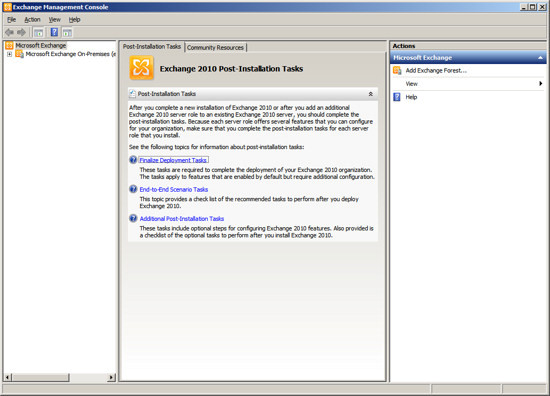This screenshot has width=550, height=396.
Task: Minimize the Exchange Management Console window
Action: pyautogui.click(x=523, y=7)
